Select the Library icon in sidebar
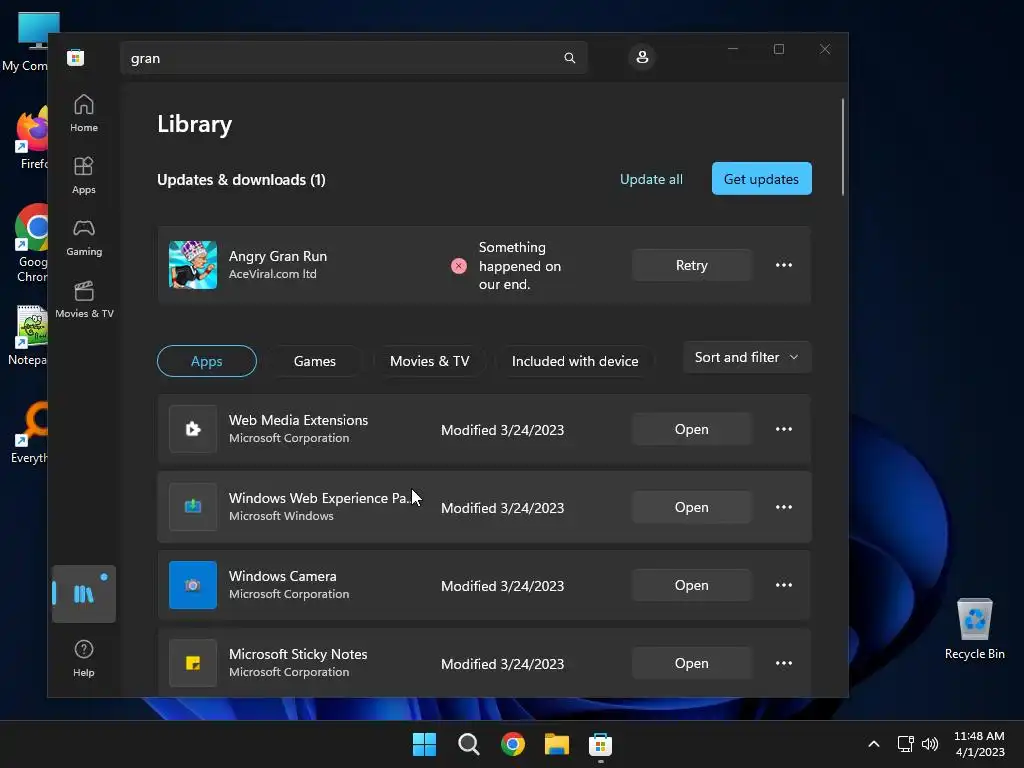Screen dimensions: 1024x768 coord(84,594)
